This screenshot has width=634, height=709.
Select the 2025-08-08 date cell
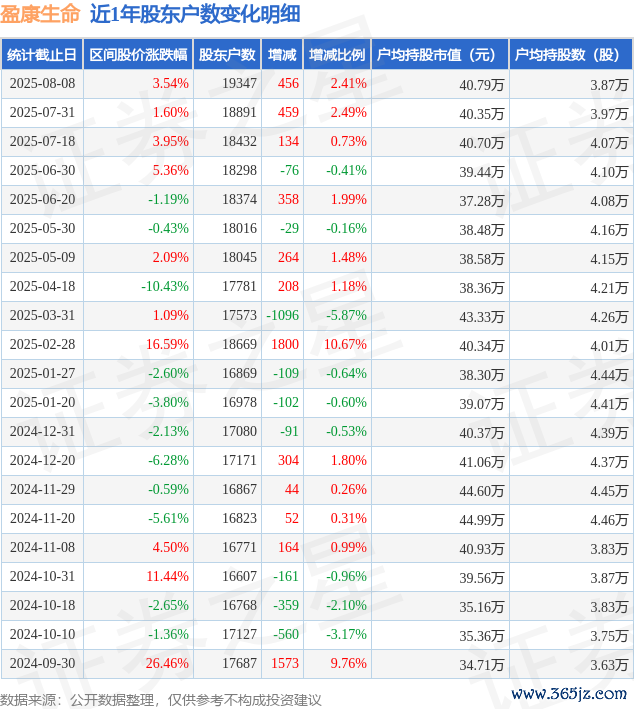pyautogui.click(x=43, y=84)
